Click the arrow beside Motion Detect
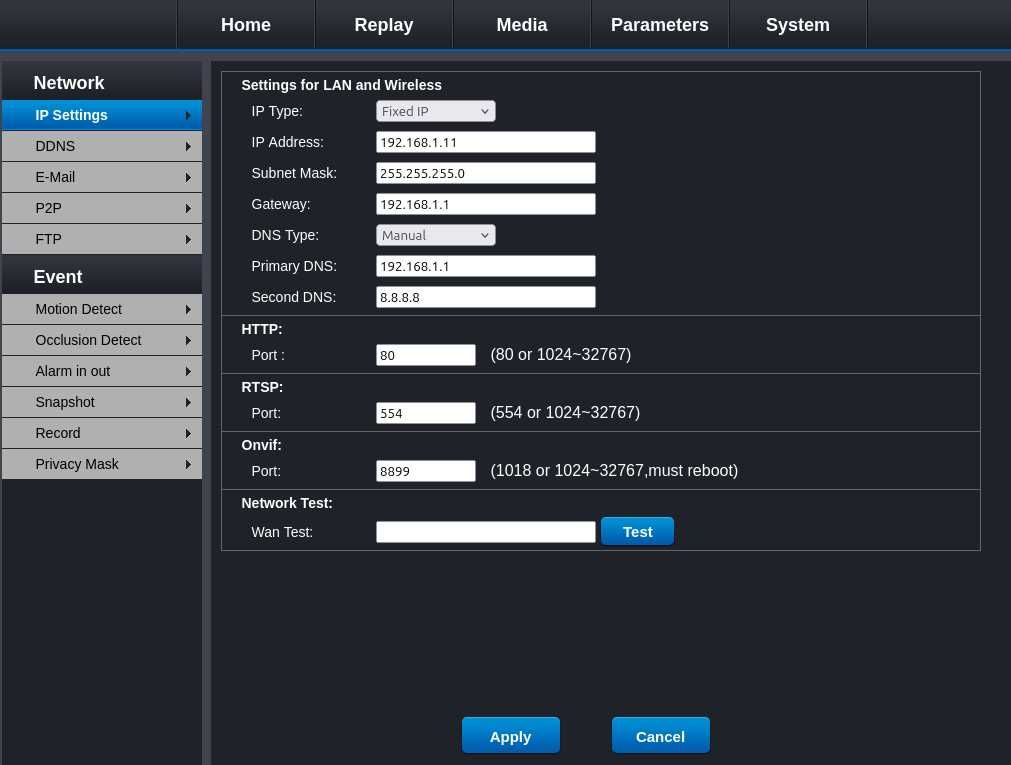The width and height of the screenshot is (1011, 765). click(x=188, y=310)
